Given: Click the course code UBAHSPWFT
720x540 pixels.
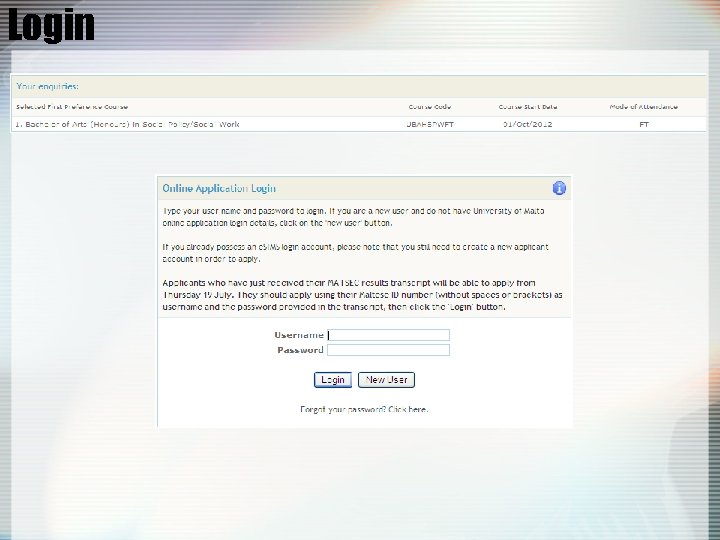Looking at the screenshot, I should pos(430,124).
